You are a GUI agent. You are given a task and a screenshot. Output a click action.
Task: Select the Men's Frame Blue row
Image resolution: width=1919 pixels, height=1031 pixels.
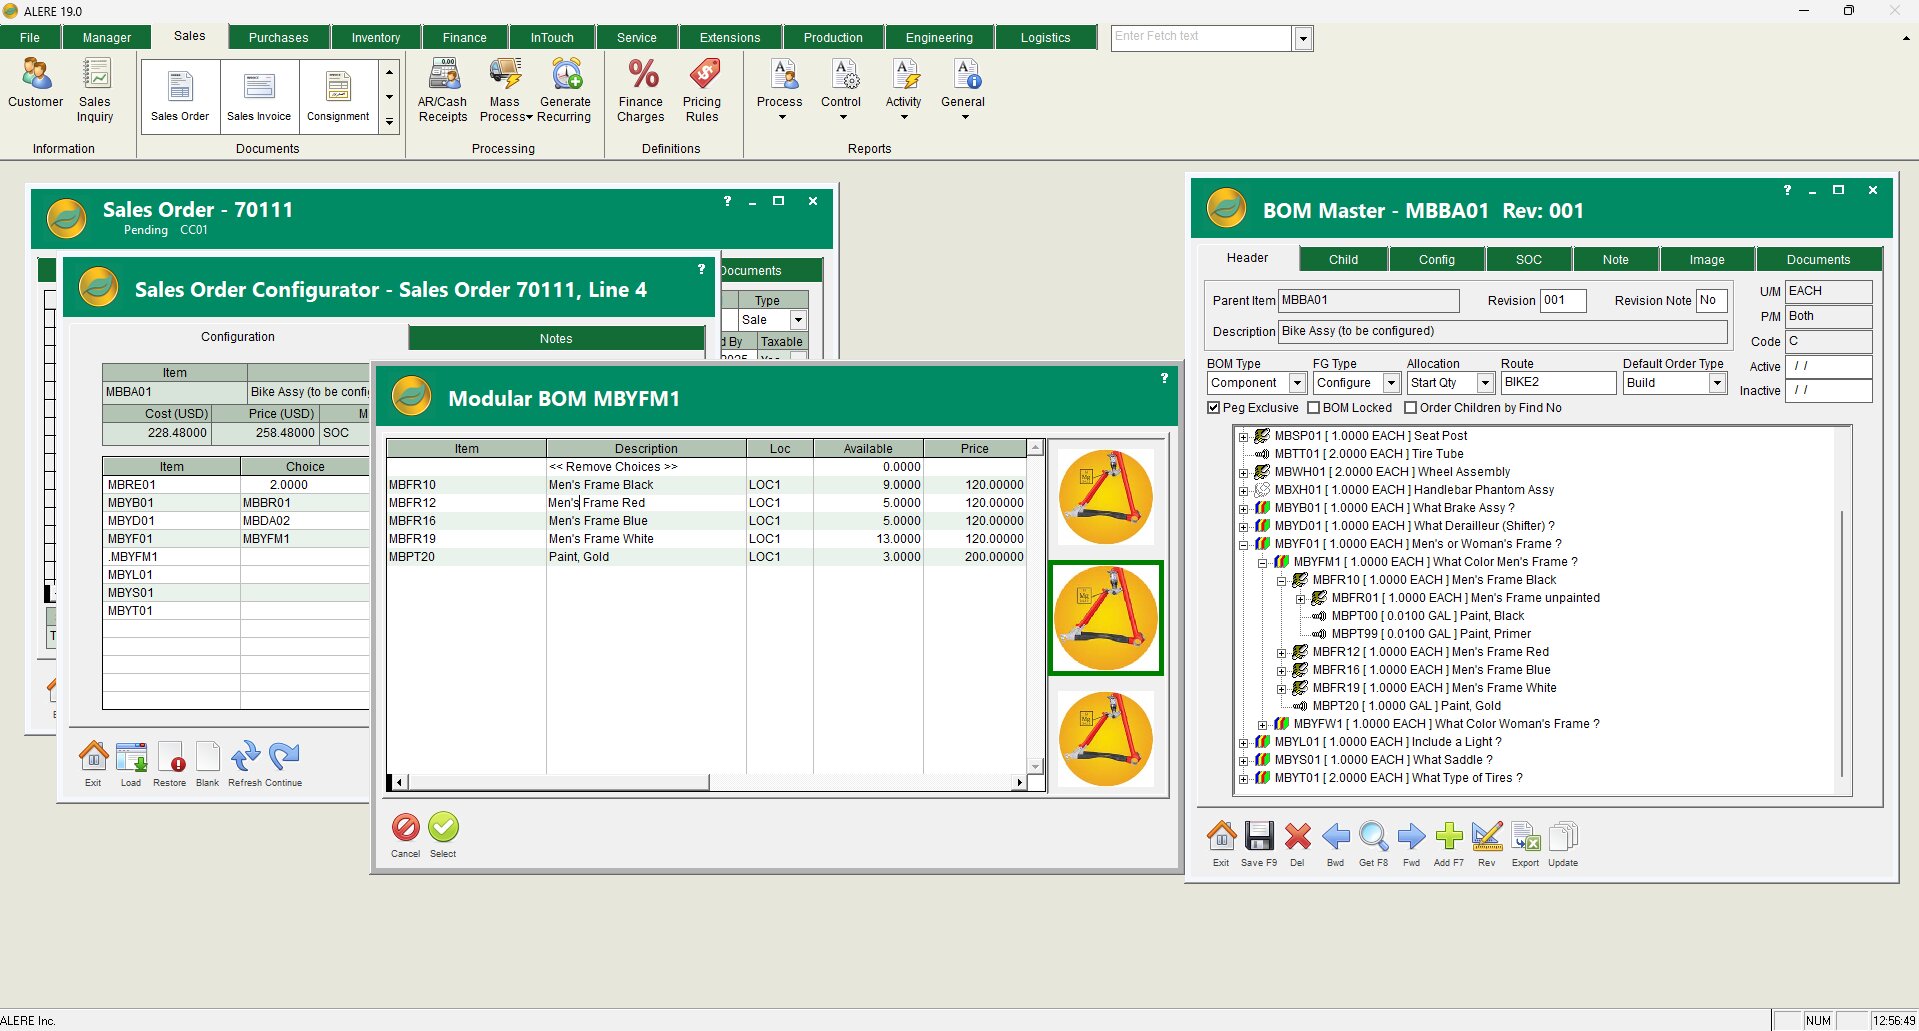[598, 521]
